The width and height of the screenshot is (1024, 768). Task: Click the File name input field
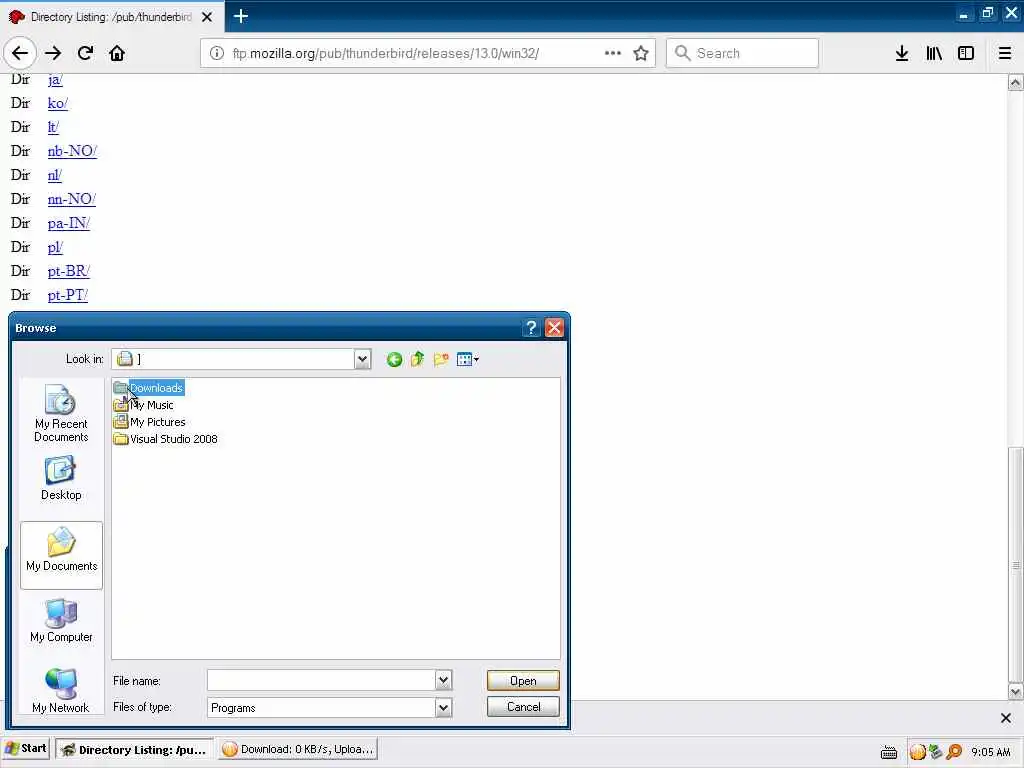[x=321, y=680]
